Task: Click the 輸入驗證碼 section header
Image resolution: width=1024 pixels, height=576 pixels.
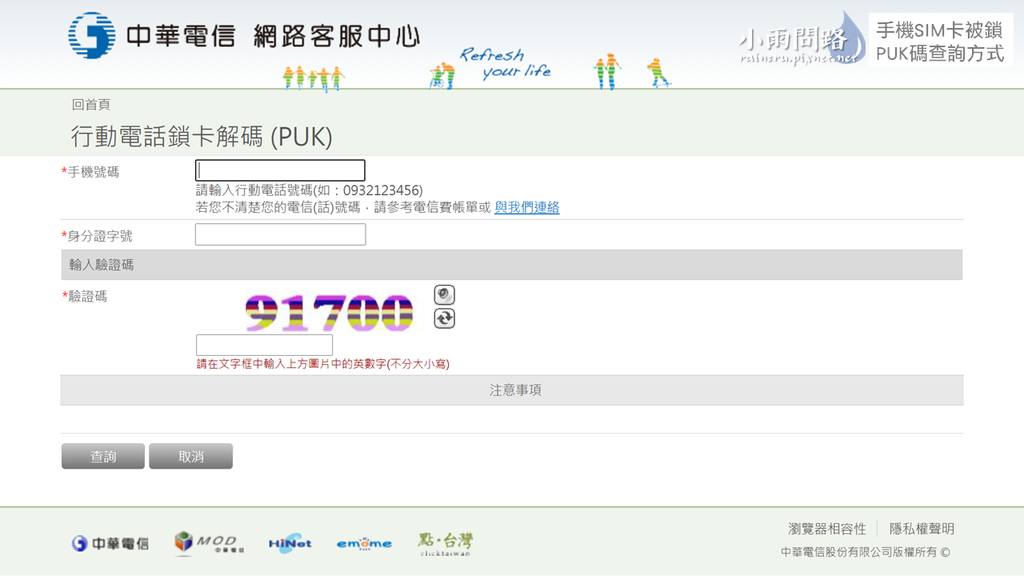Action: [512, 264]
